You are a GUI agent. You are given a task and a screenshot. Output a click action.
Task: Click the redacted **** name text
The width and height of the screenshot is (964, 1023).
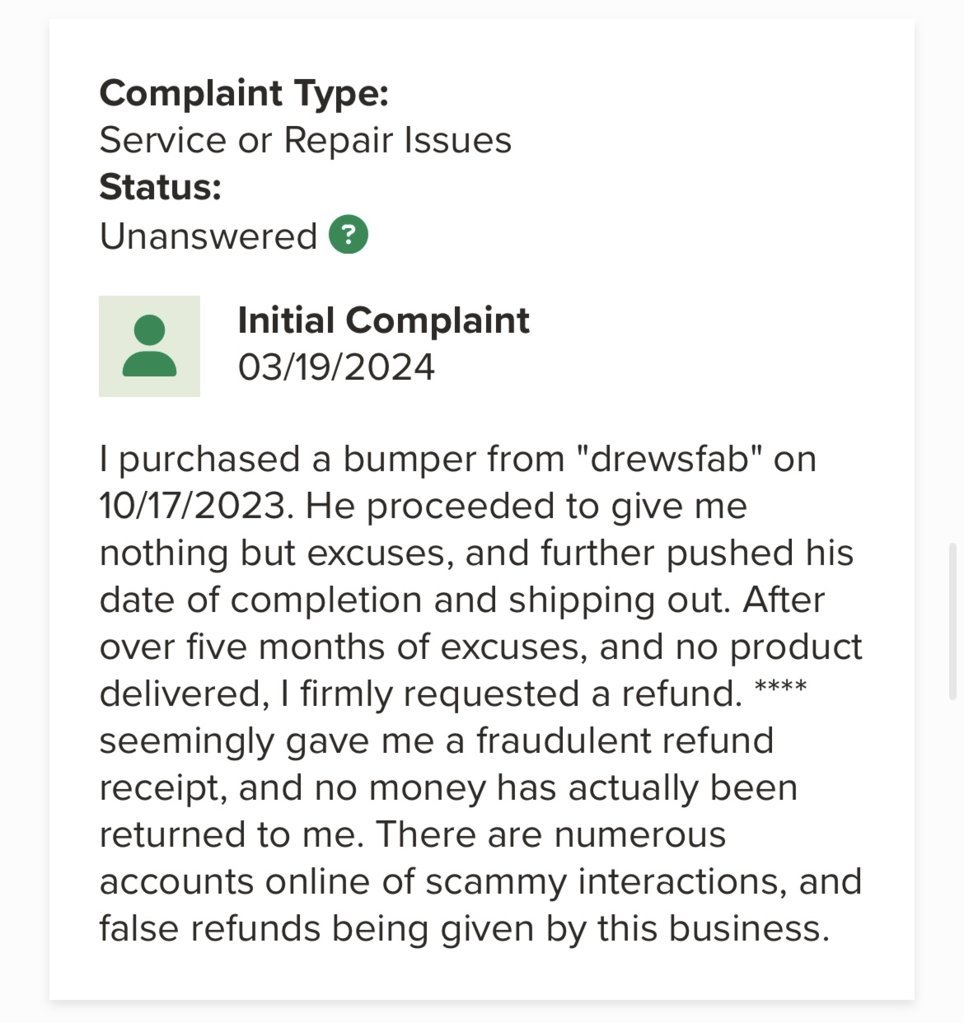(781, 687)
